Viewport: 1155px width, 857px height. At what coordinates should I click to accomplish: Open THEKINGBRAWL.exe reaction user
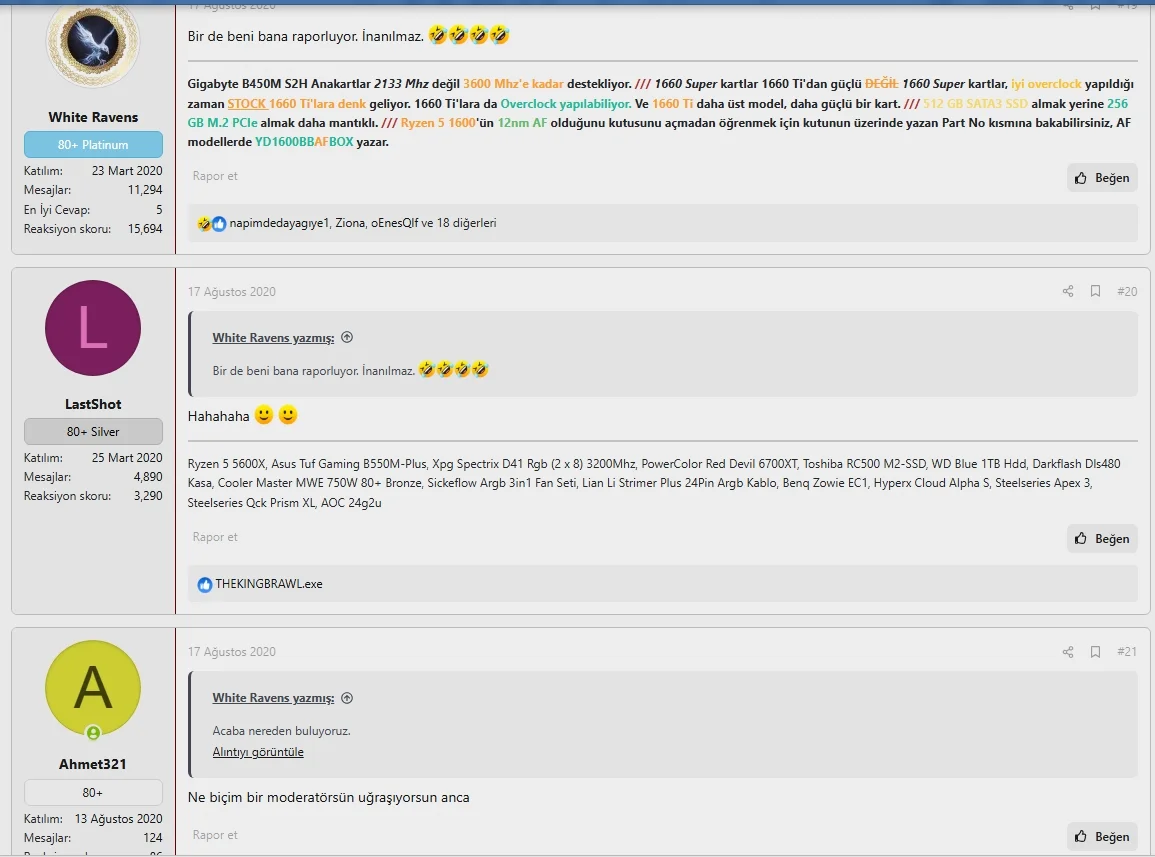coord(269,584)
